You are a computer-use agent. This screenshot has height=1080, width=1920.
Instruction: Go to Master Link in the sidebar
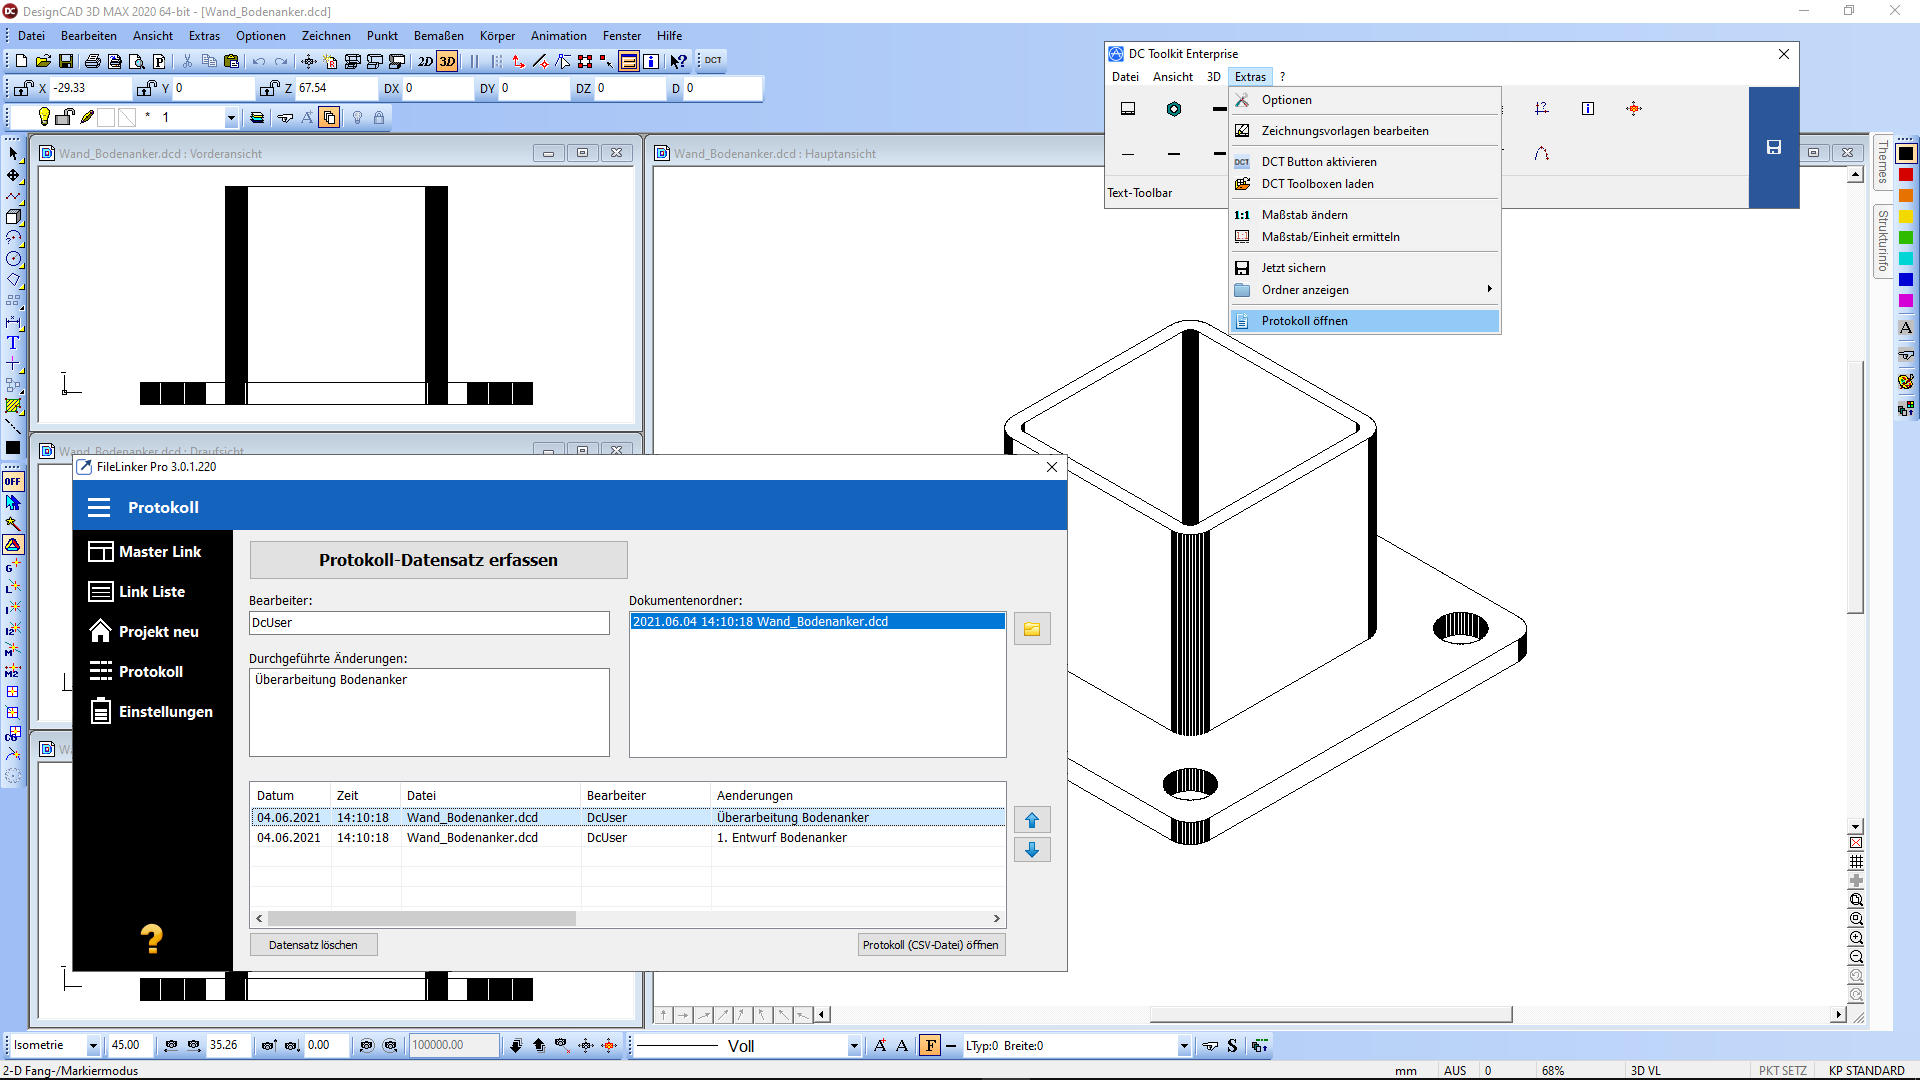(x=152, y=552)
